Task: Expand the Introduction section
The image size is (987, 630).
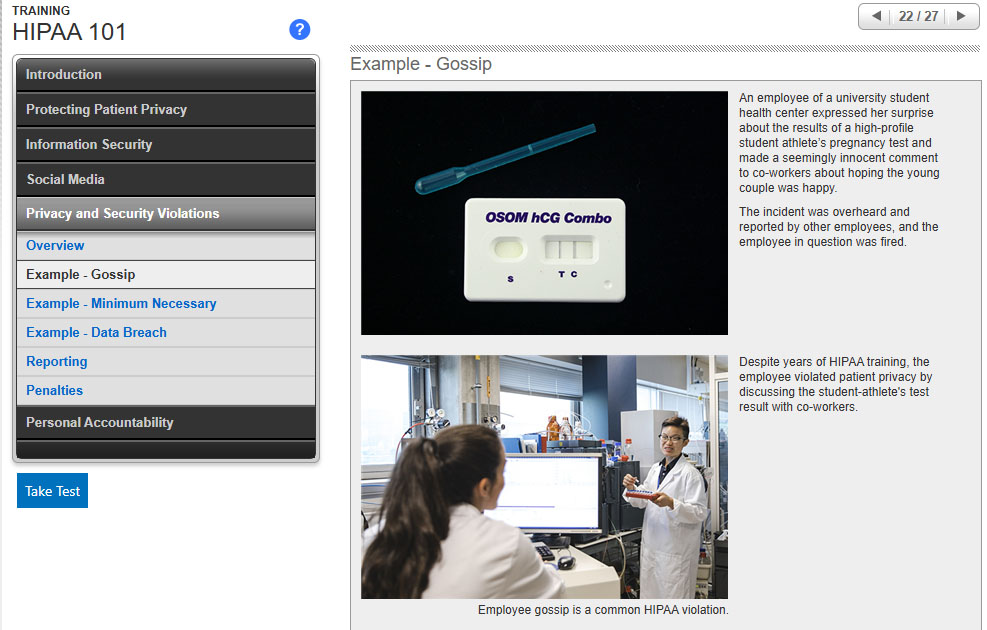Action: point(165,75)
